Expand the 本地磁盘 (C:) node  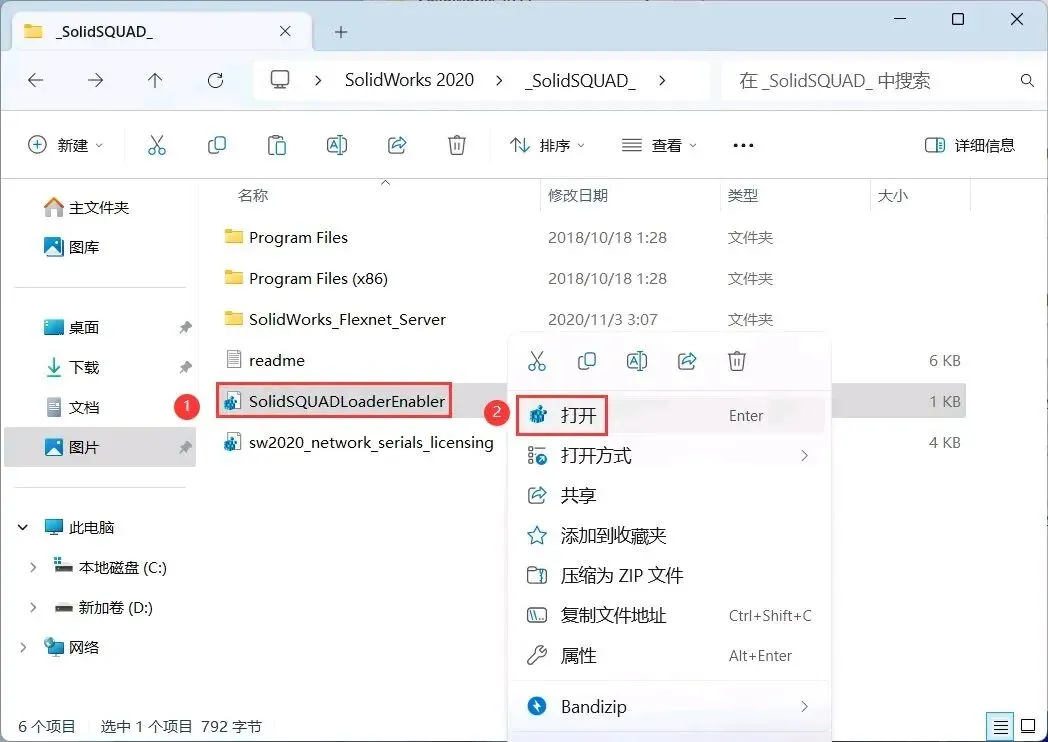click(33, 568)
